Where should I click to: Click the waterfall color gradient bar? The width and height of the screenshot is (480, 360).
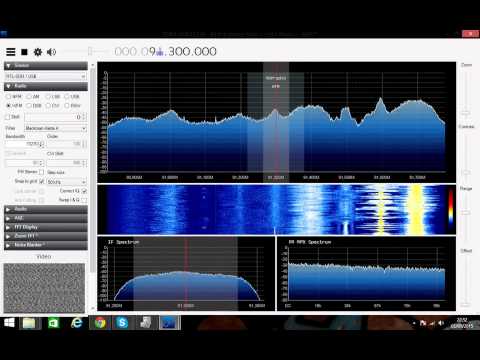[x=451, y=207]
